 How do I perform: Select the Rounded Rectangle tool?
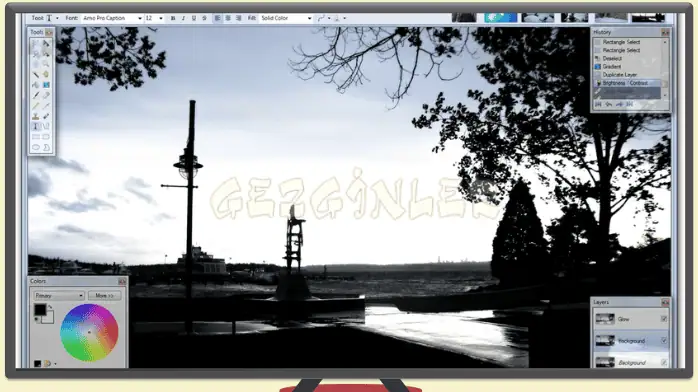click(46, 137)
